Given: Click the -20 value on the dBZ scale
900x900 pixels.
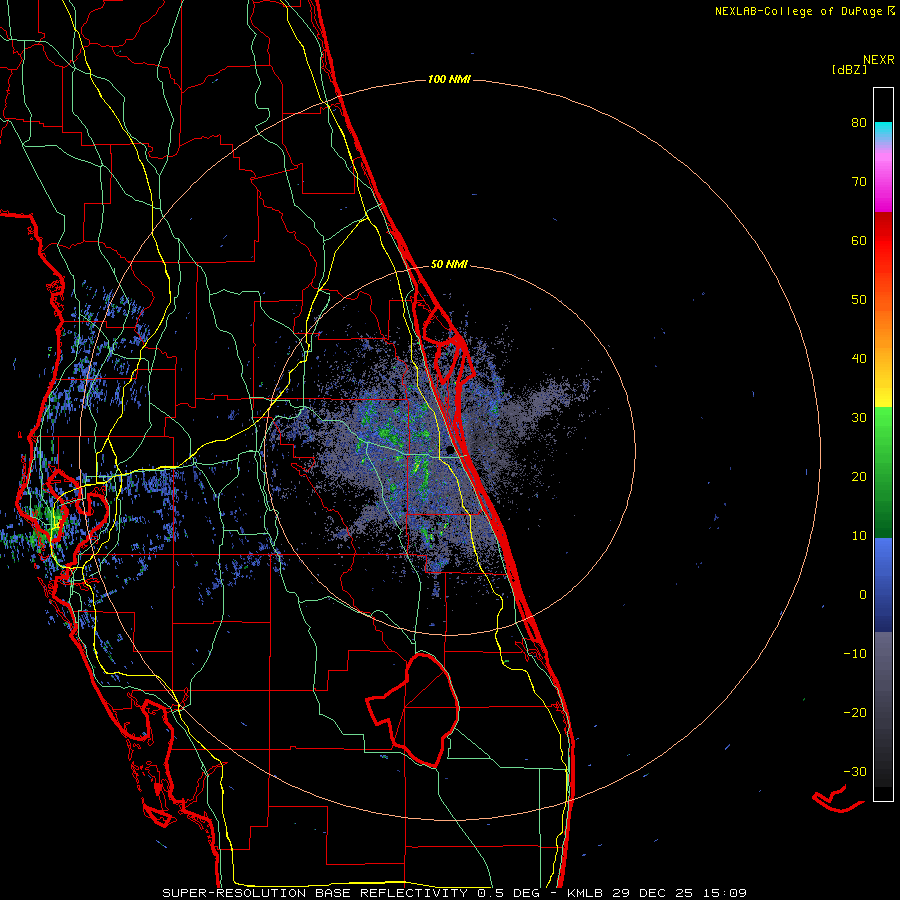Looking at the screenshot, I should point(855,712).
